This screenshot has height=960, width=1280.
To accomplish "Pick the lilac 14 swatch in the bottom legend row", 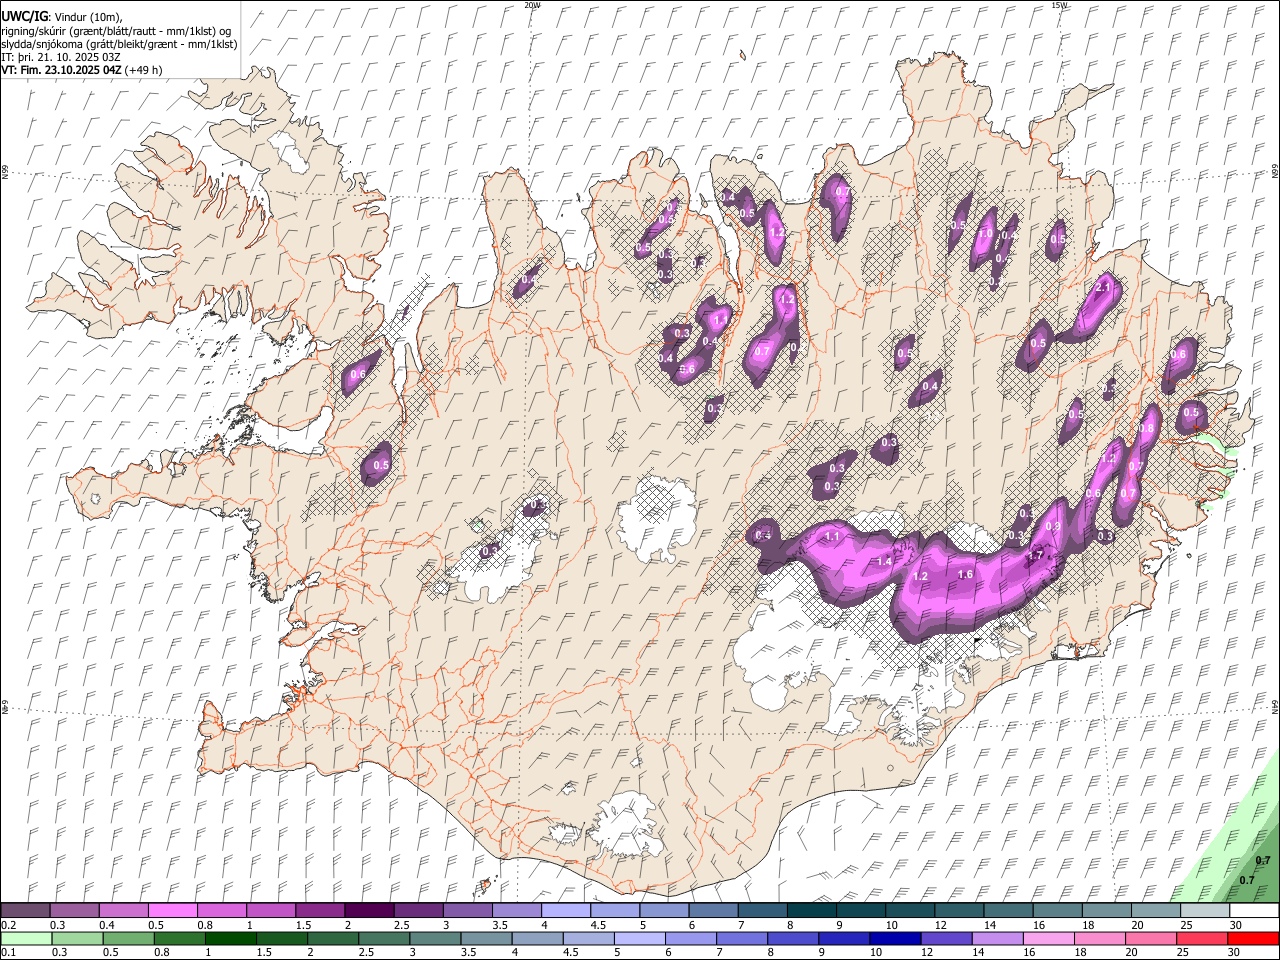I will 997,938.
